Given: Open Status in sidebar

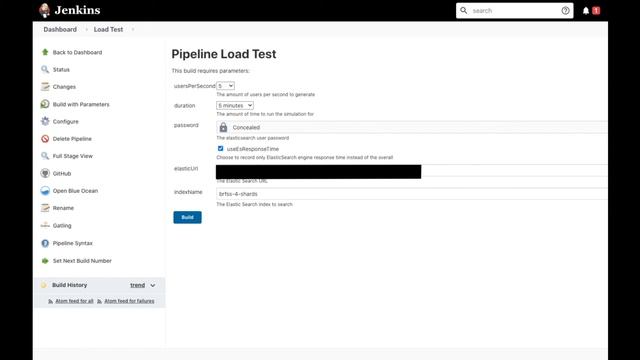Looking at the screenshot, I should tap(61, 70).
